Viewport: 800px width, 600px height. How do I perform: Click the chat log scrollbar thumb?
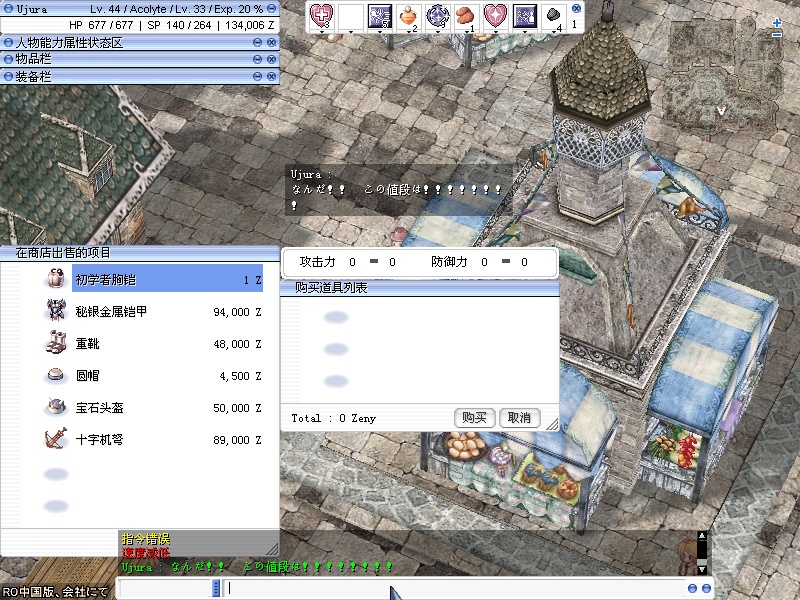[x=702, y=561]
